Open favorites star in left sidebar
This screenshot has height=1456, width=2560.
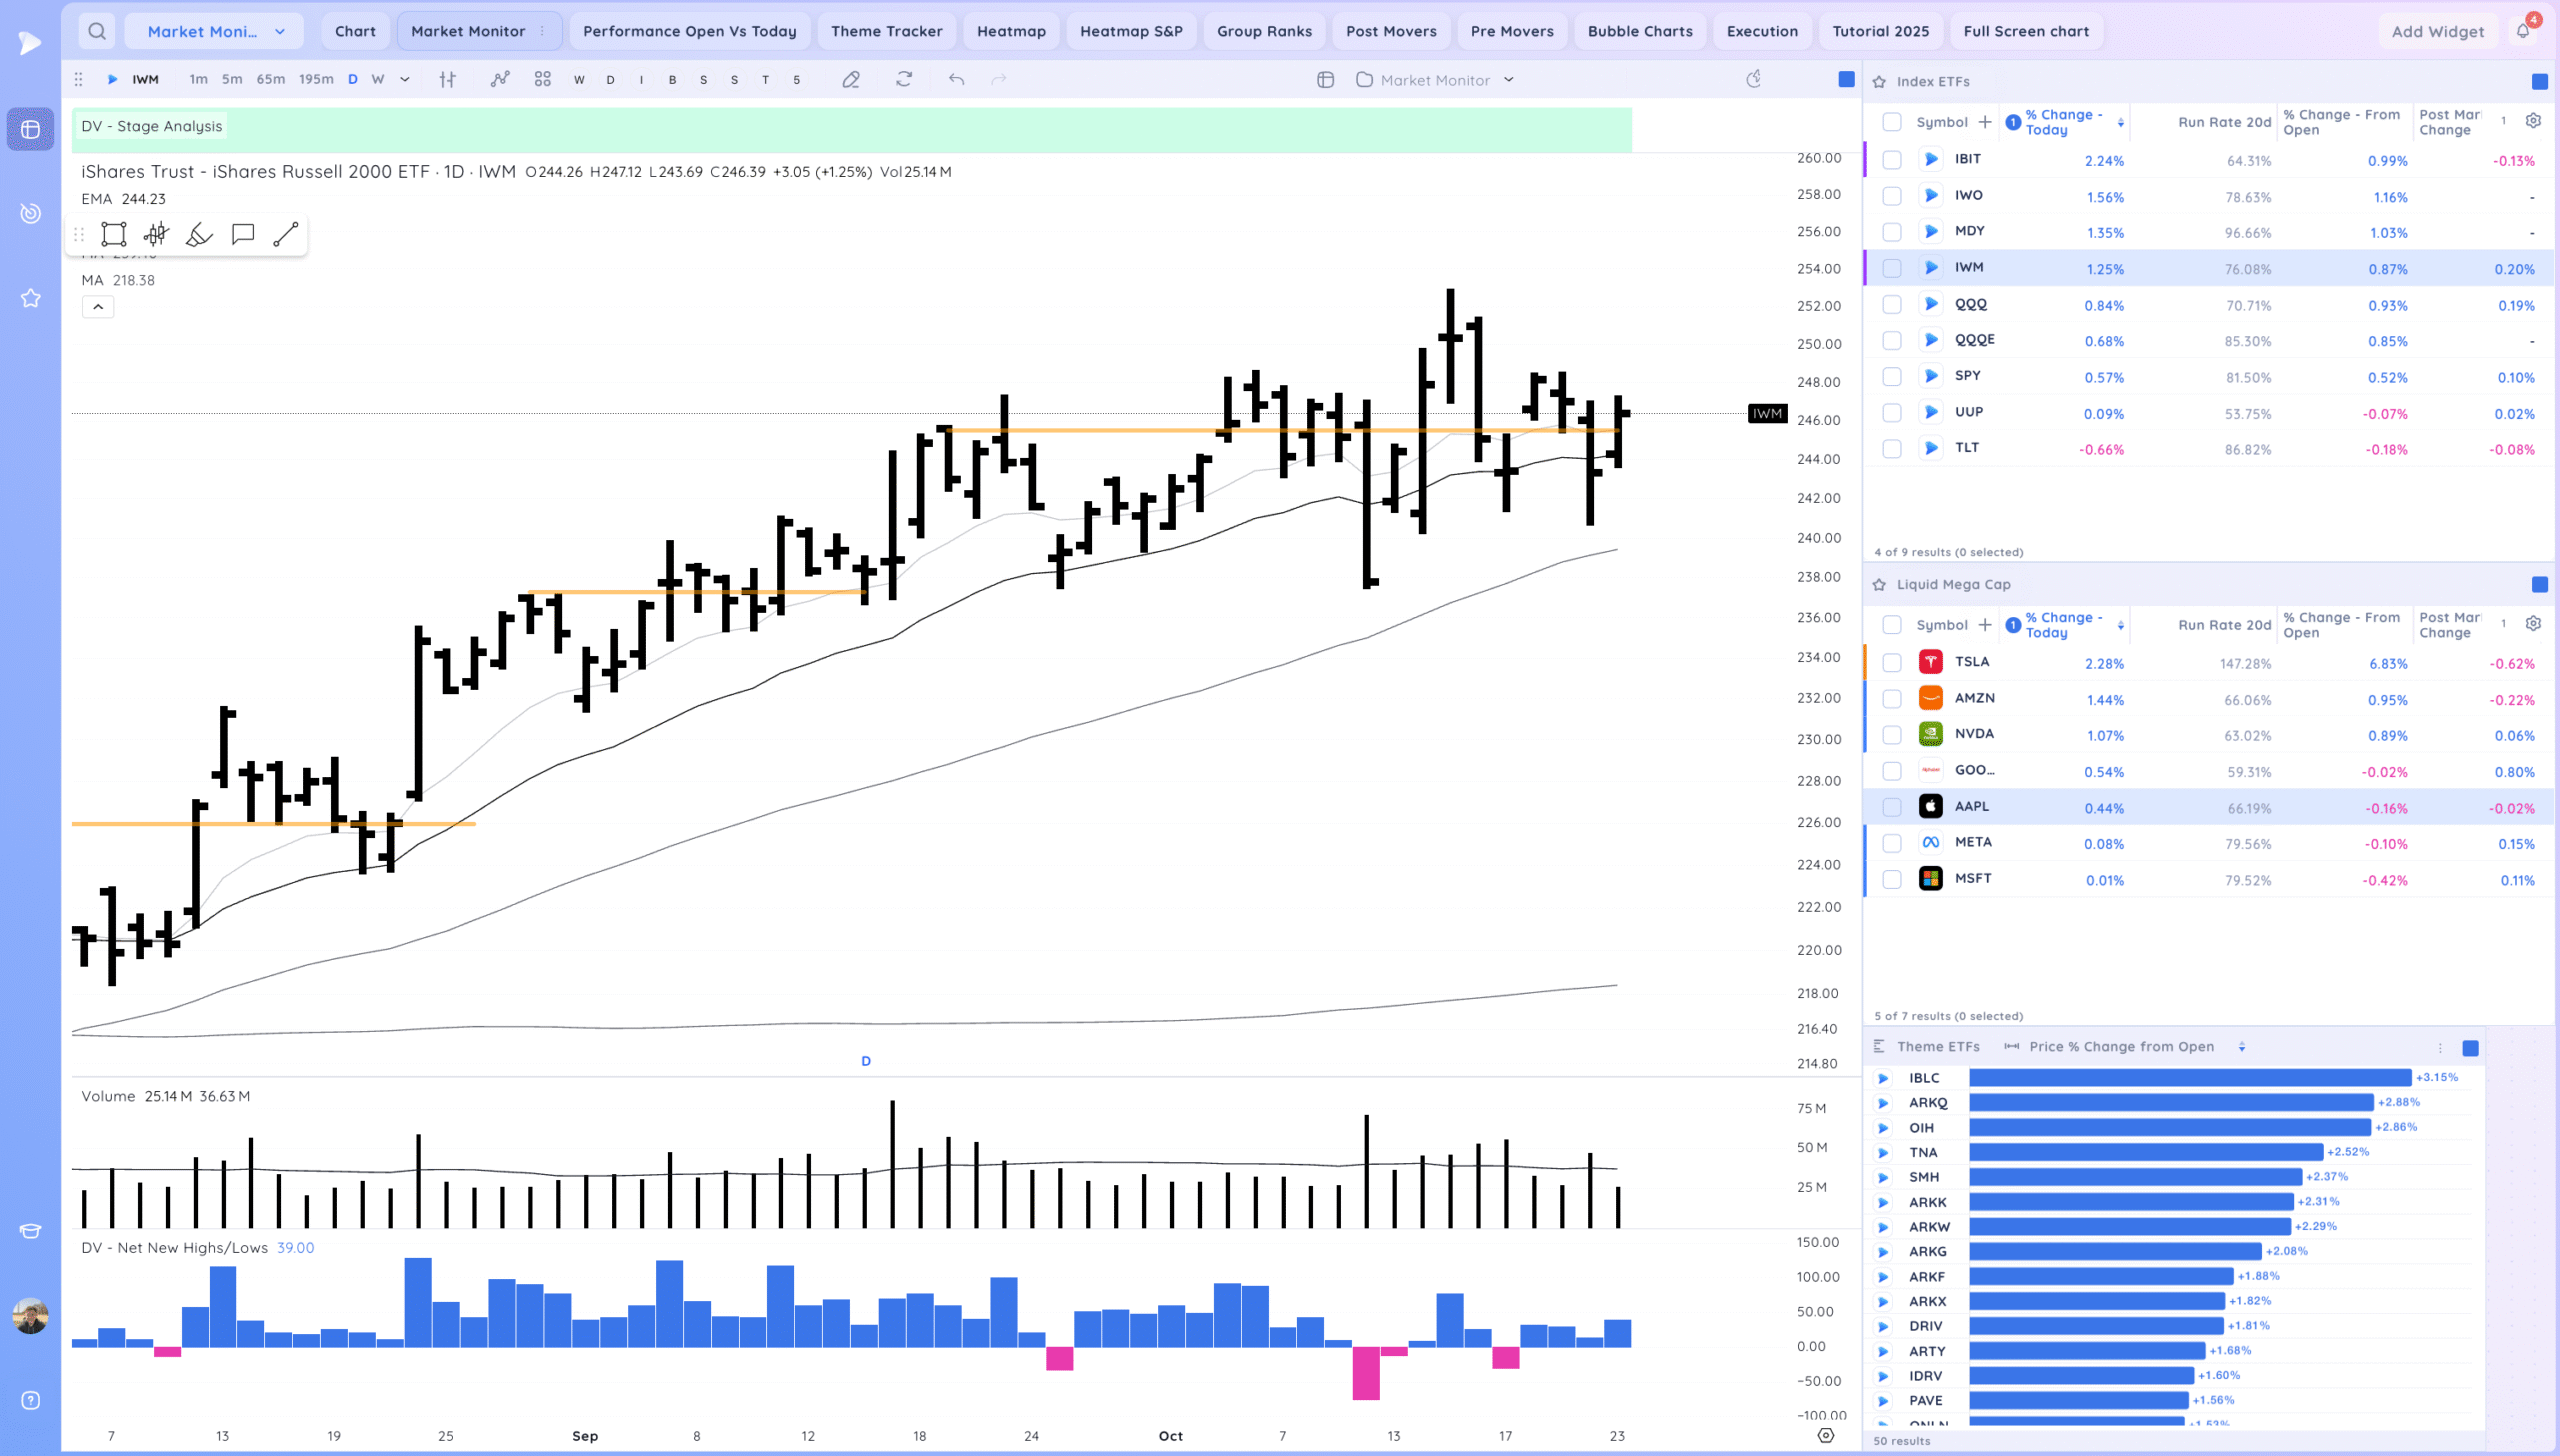tap(31, 298)
